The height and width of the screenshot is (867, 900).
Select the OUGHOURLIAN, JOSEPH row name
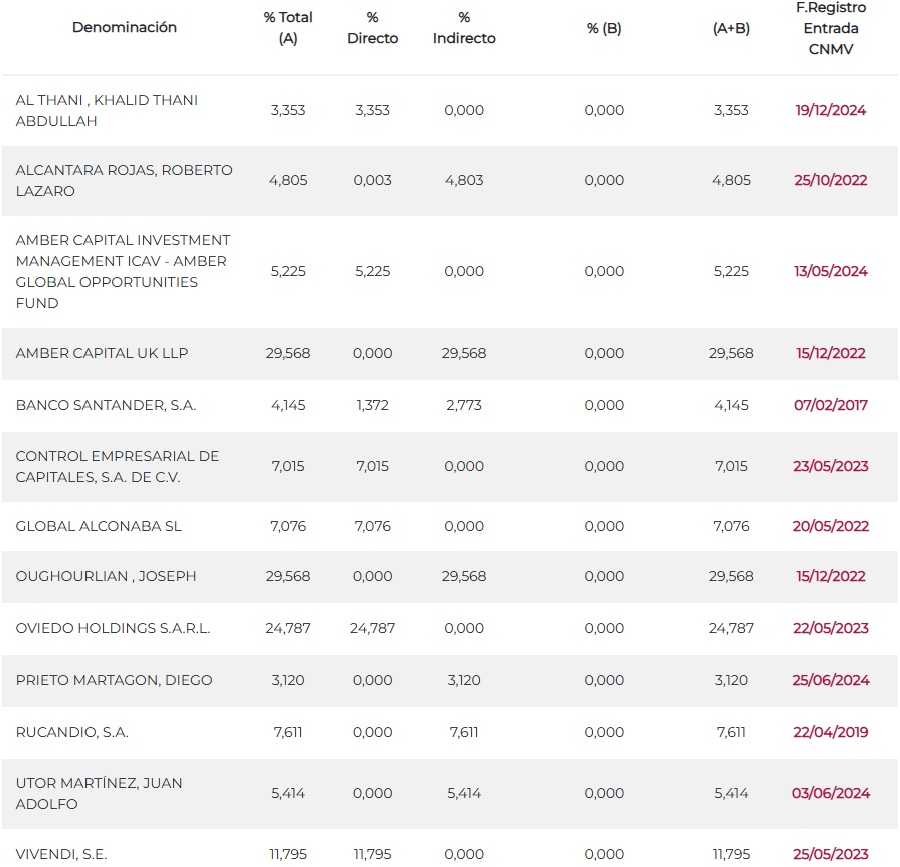106,577
